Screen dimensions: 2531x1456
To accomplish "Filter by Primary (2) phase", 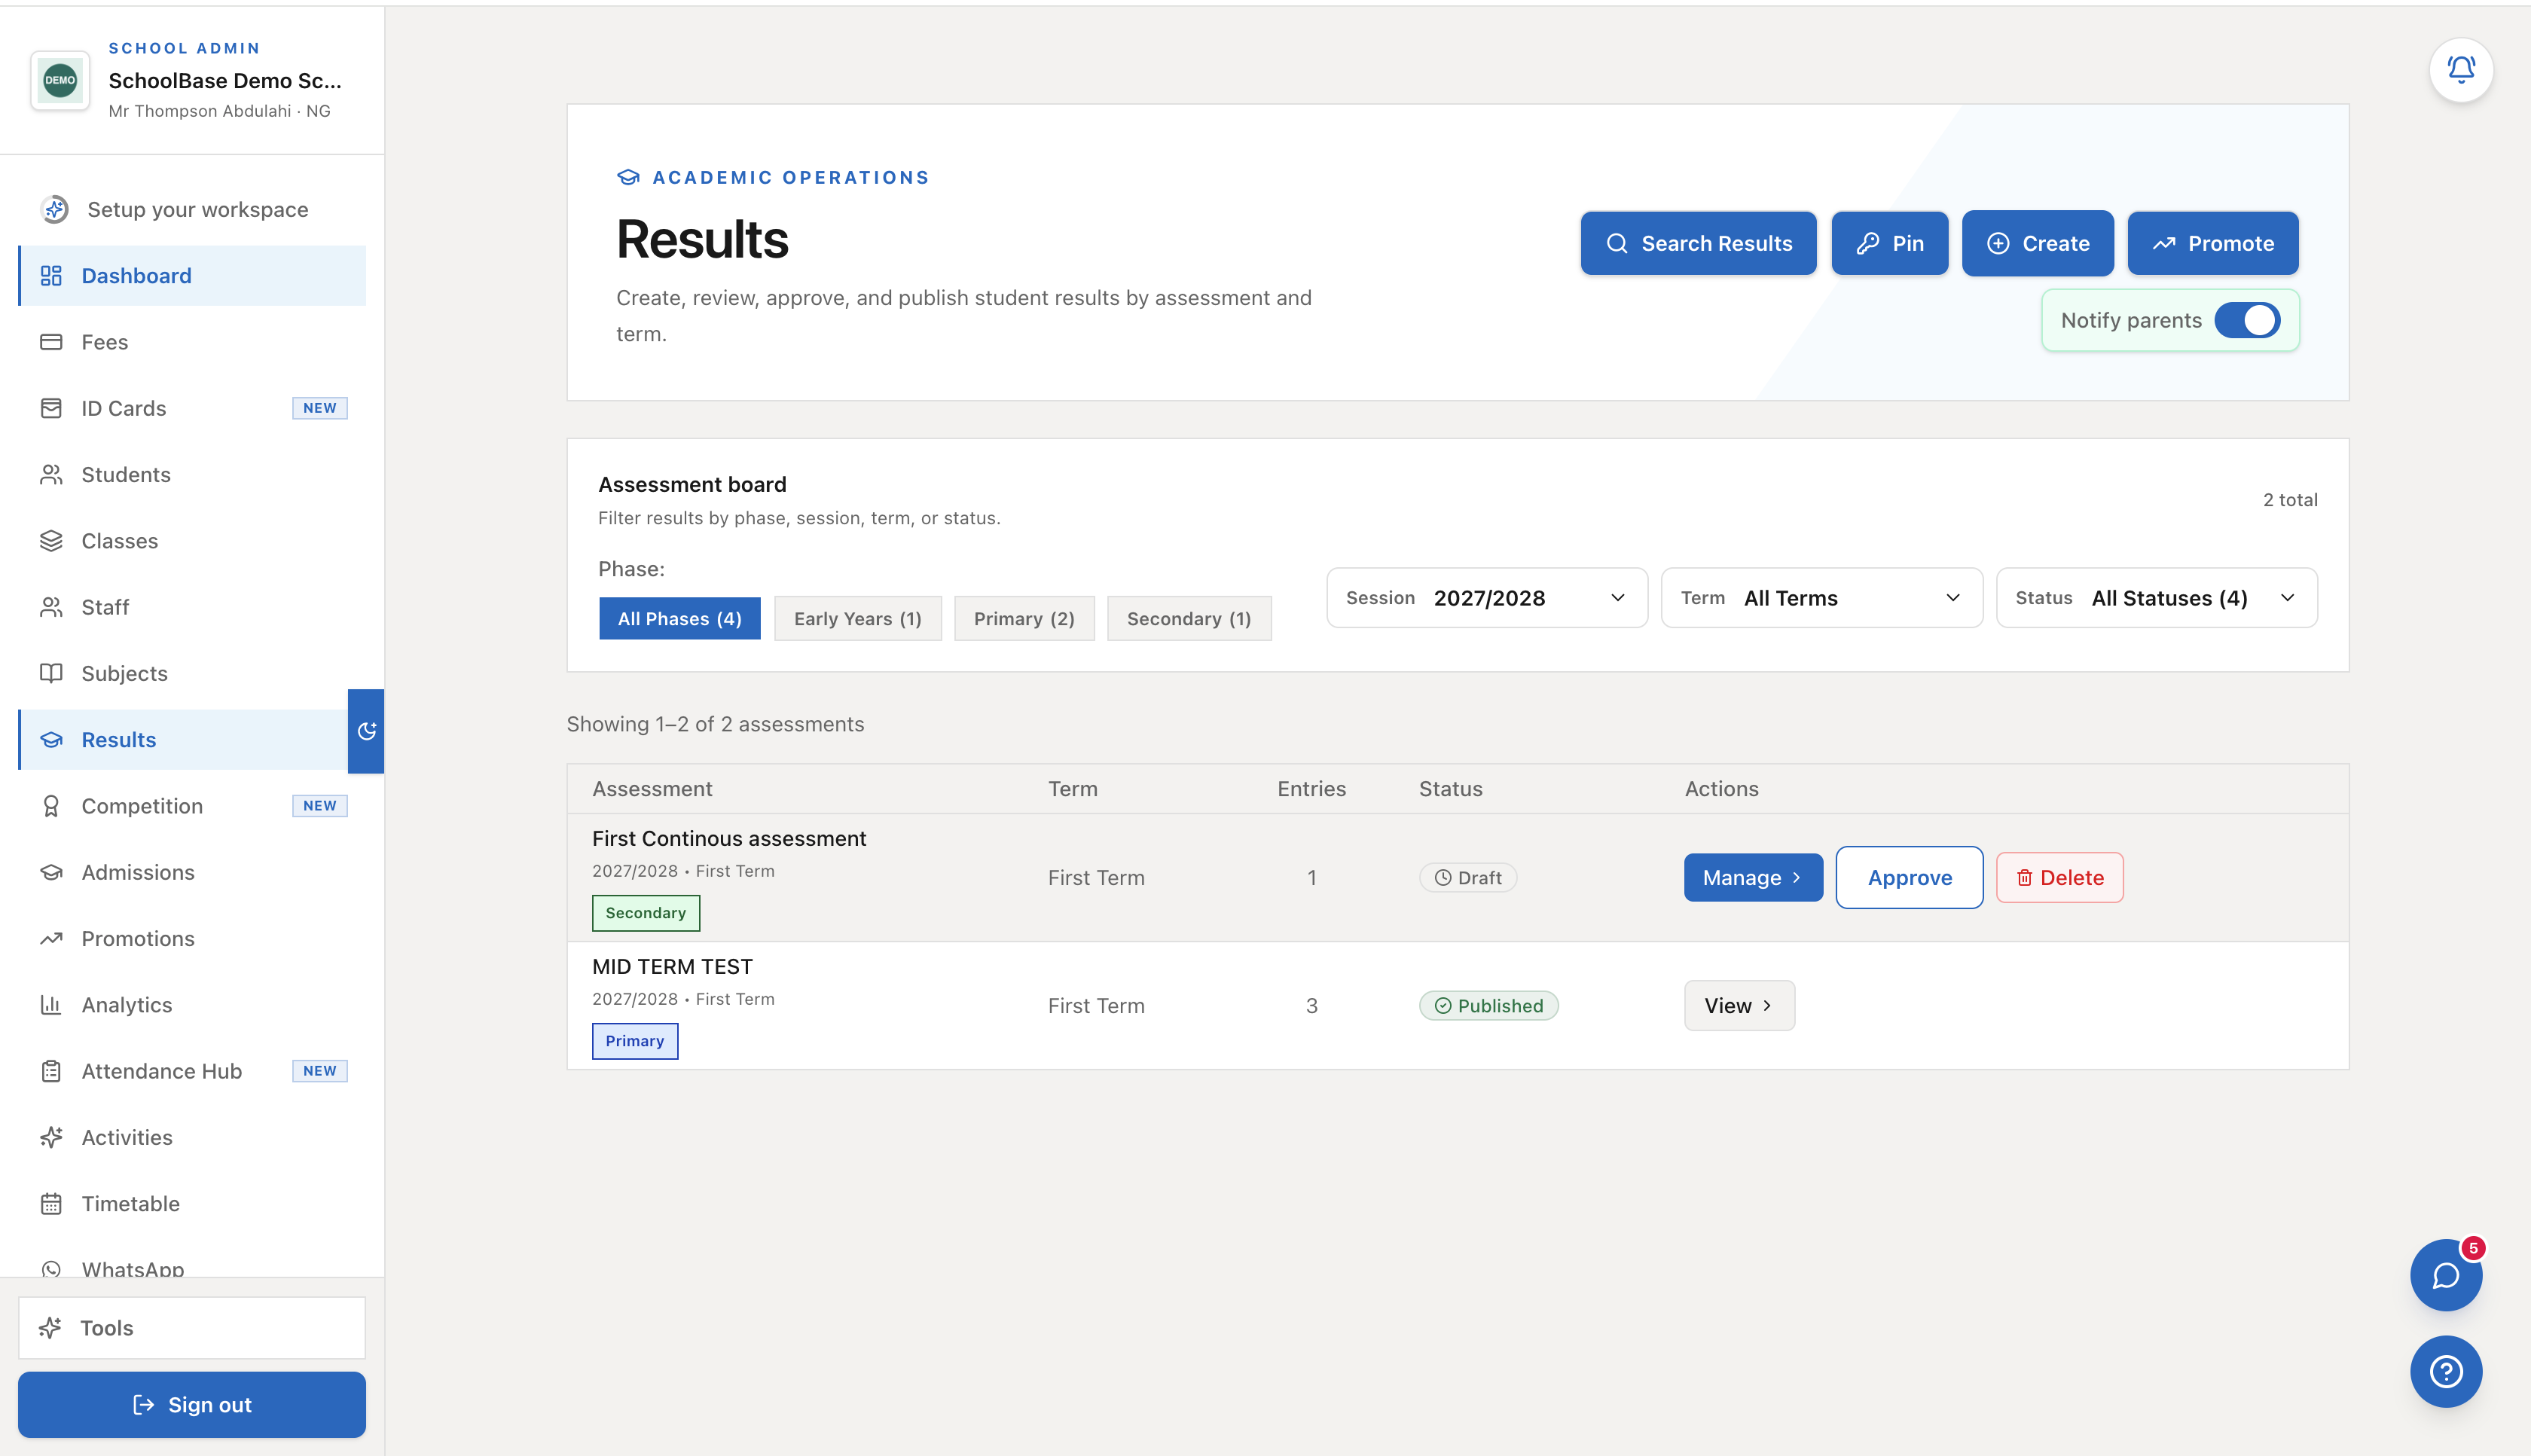I will [x=1024, y=618].
